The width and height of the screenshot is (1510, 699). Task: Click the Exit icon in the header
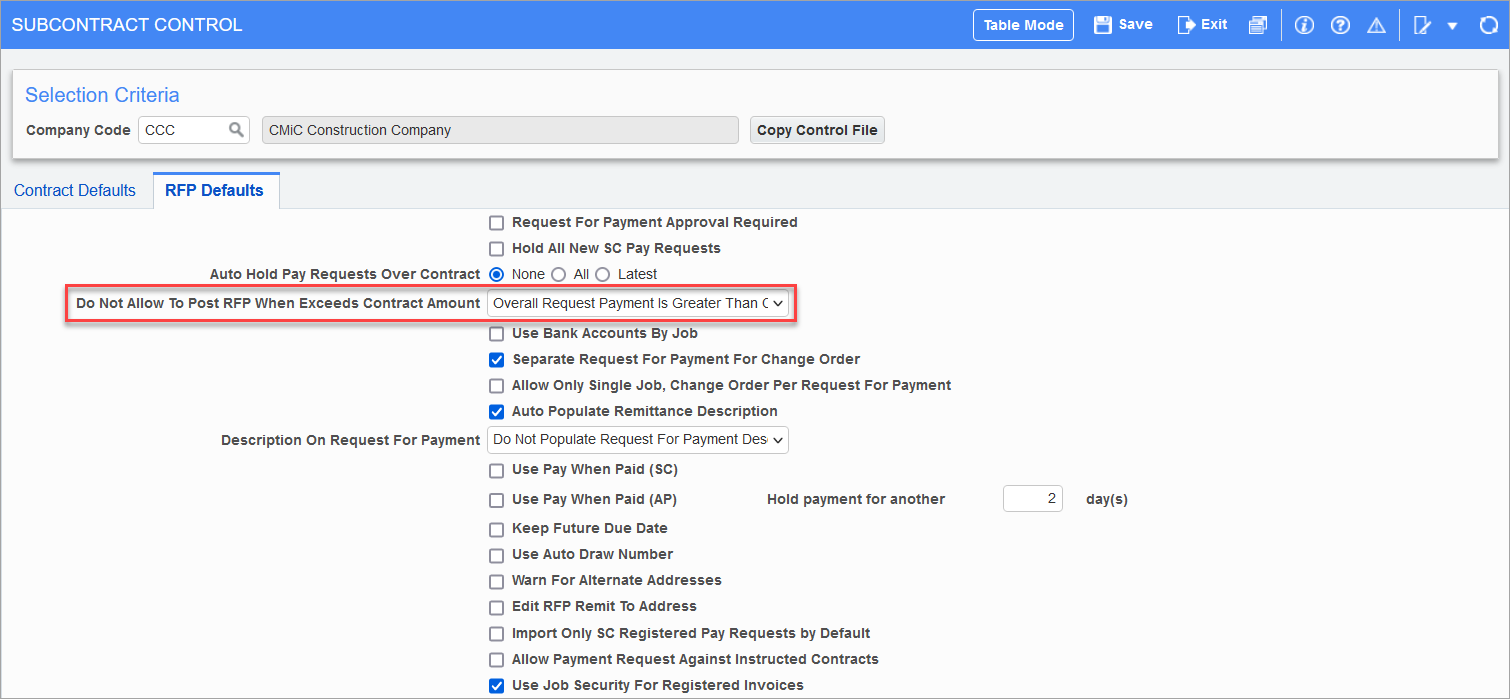point(1202,25)
